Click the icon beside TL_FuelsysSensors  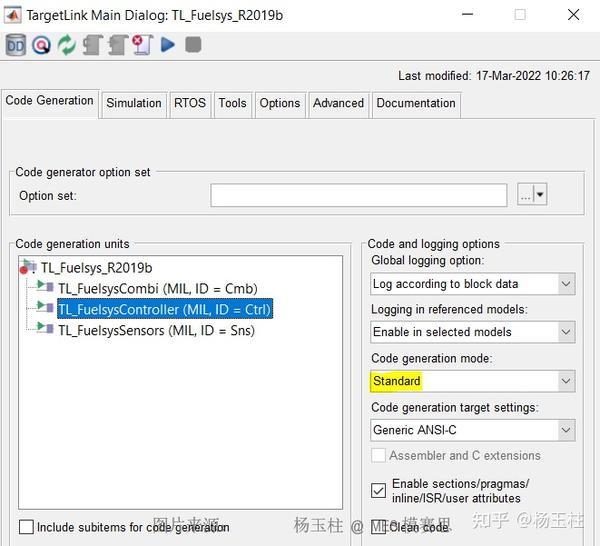pyautogui.click(x=45, y=328)
